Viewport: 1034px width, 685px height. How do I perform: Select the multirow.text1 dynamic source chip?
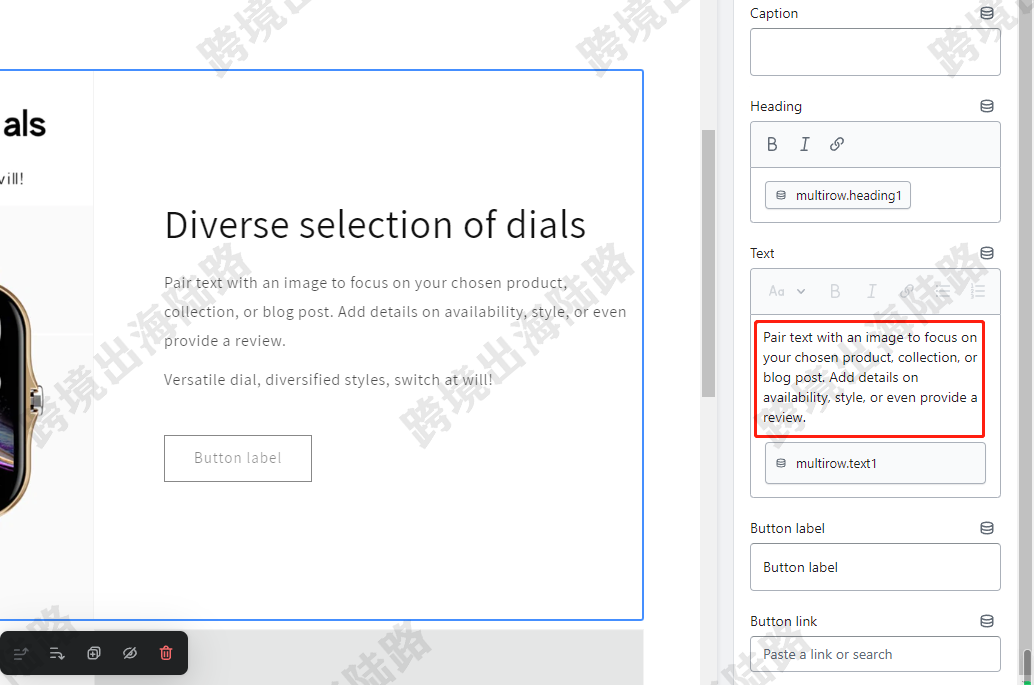(875, 463)
